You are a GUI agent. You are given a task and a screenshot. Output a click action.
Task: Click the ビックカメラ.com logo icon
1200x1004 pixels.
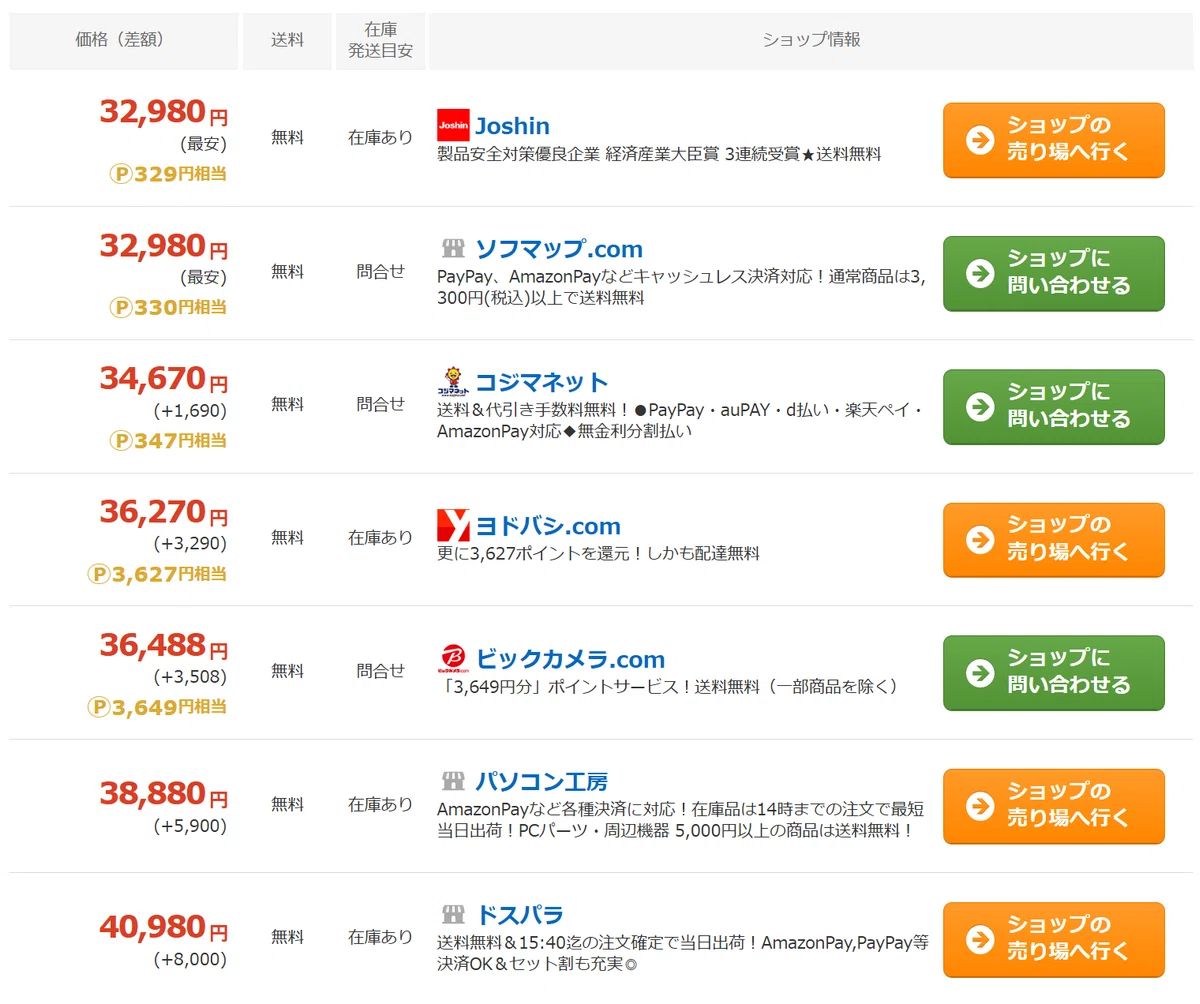(x=453, y=659)
